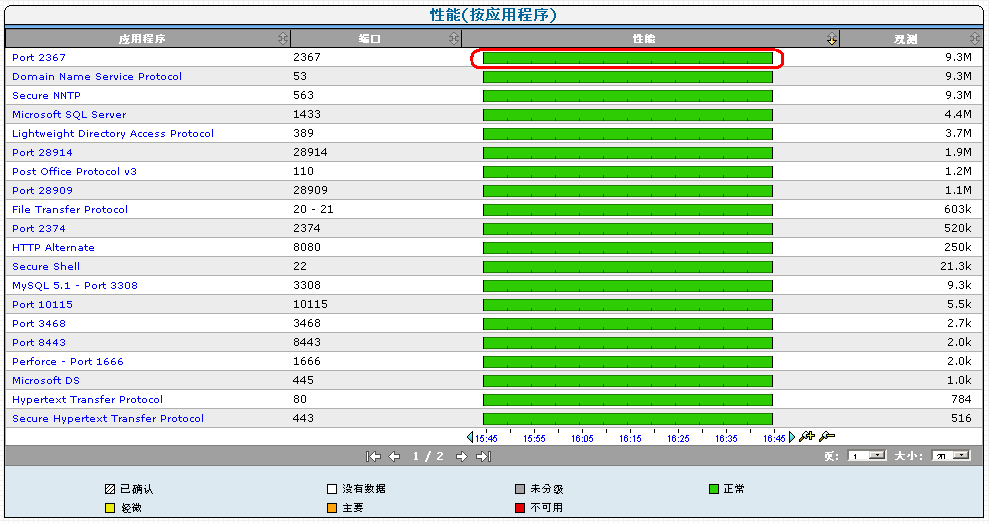Click the File Transfer Protocol performance bar
The height and width of the screenshot is (523, 989).
click(x=628, y=209)
